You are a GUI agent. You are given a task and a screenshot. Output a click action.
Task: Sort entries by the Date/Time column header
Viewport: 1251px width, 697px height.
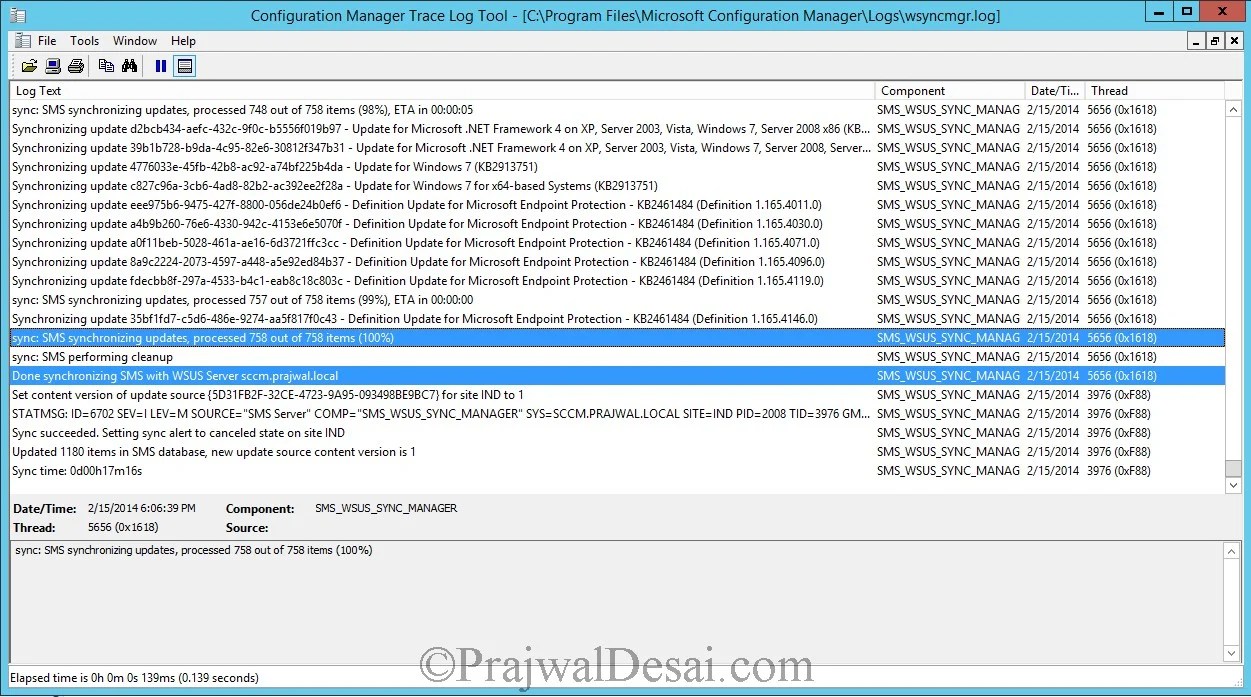tap(1055, 90)
